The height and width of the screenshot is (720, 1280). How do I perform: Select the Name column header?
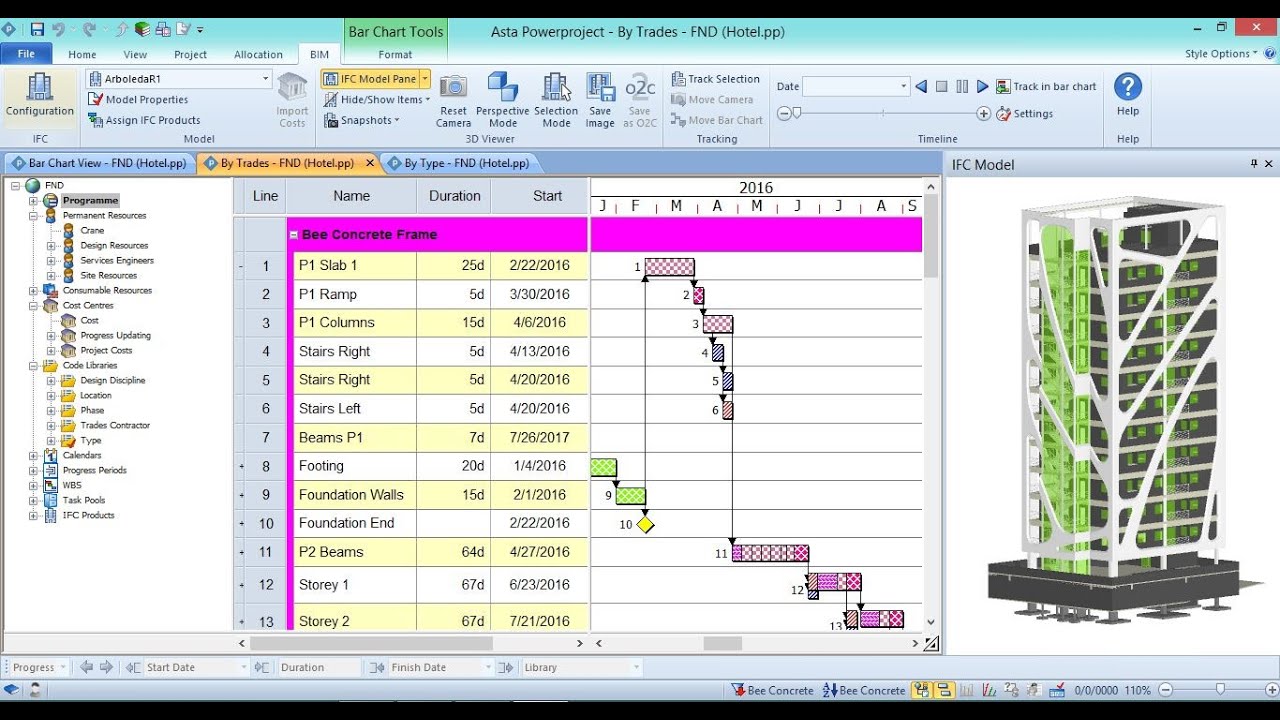[351, 196]
